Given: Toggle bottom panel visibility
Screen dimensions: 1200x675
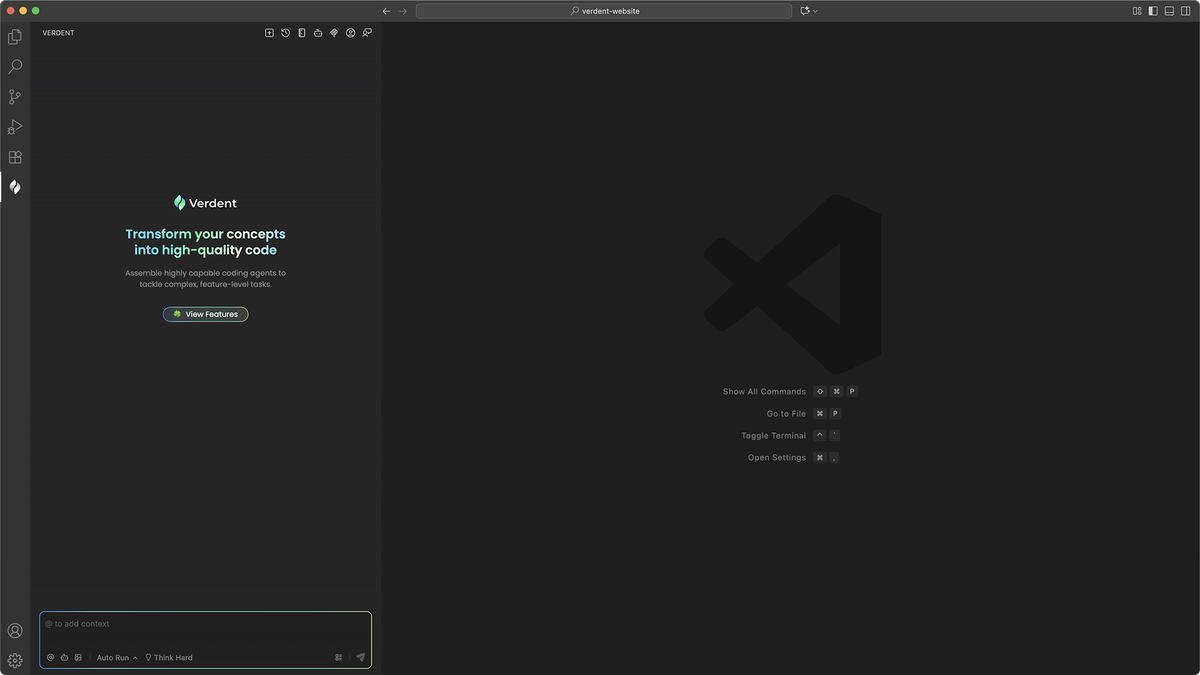Looking at the screenshot, I should [x=1169, y=11].
